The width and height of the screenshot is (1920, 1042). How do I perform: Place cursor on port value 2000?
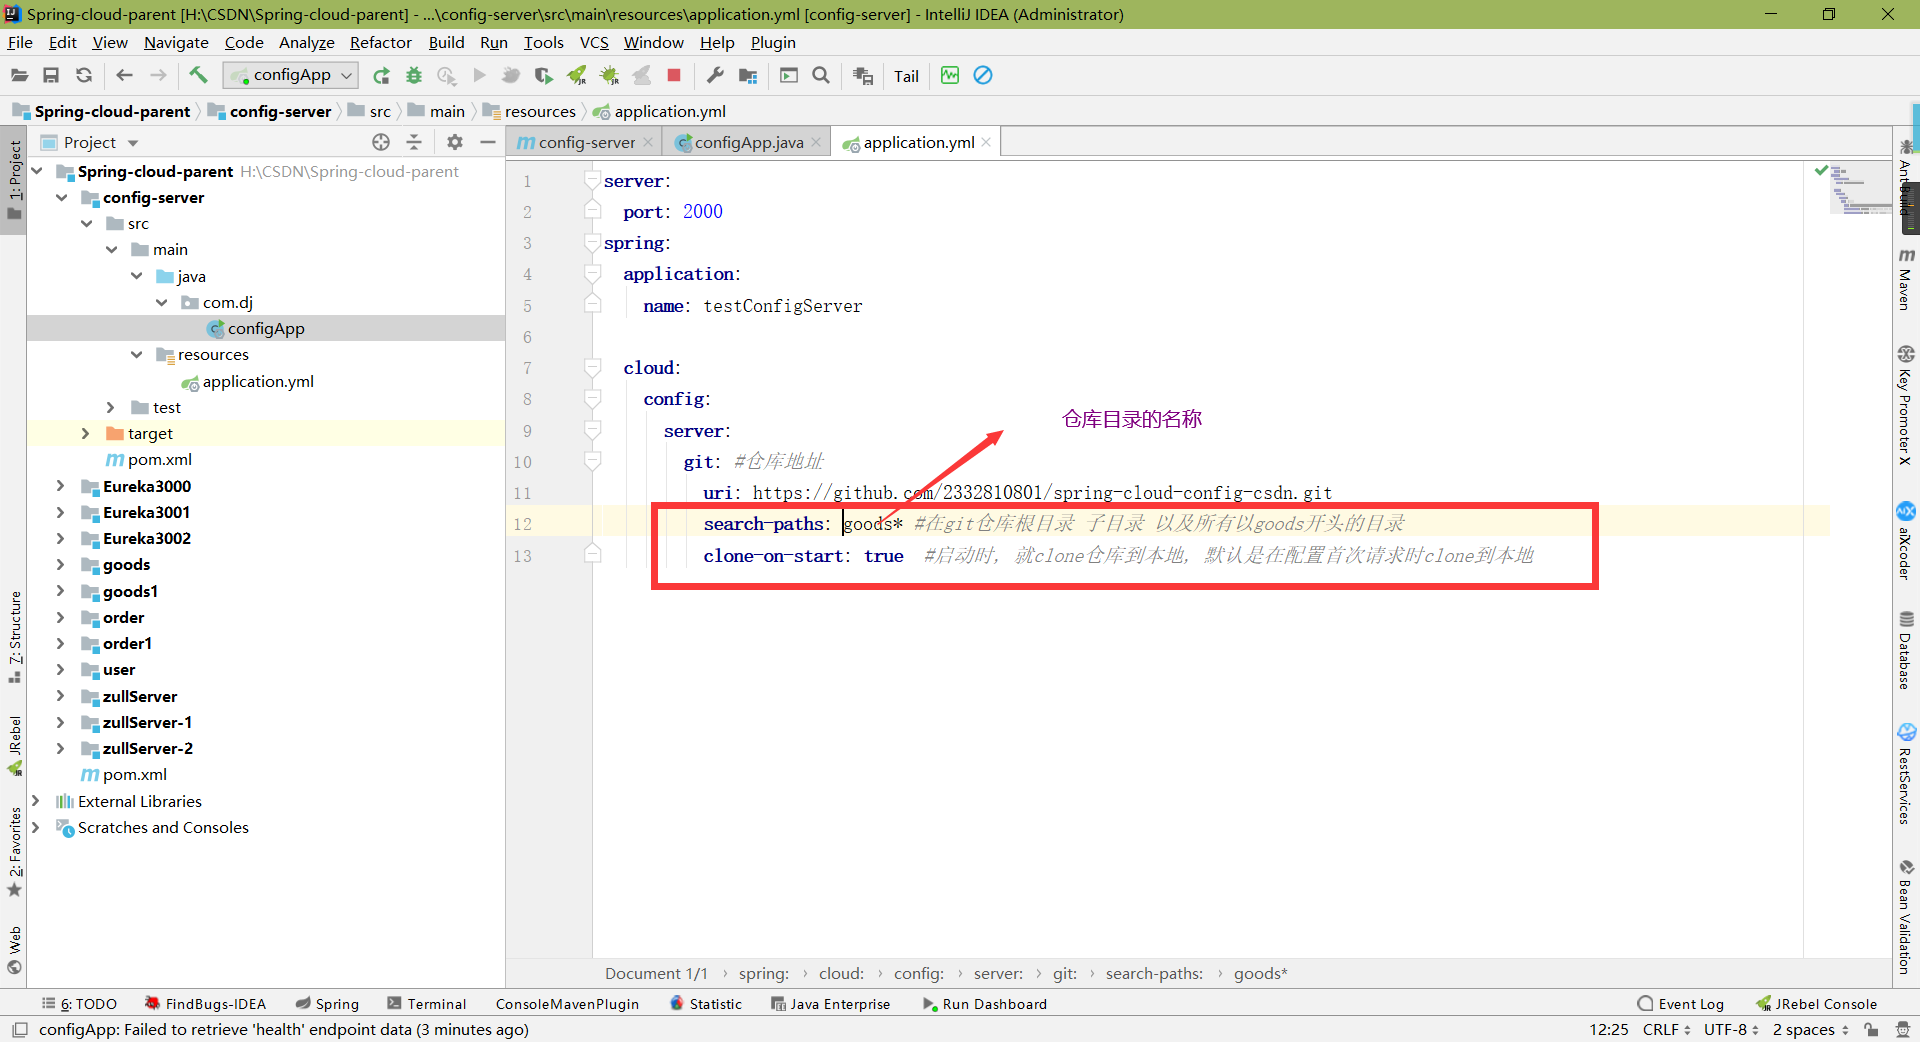[702, 212]
